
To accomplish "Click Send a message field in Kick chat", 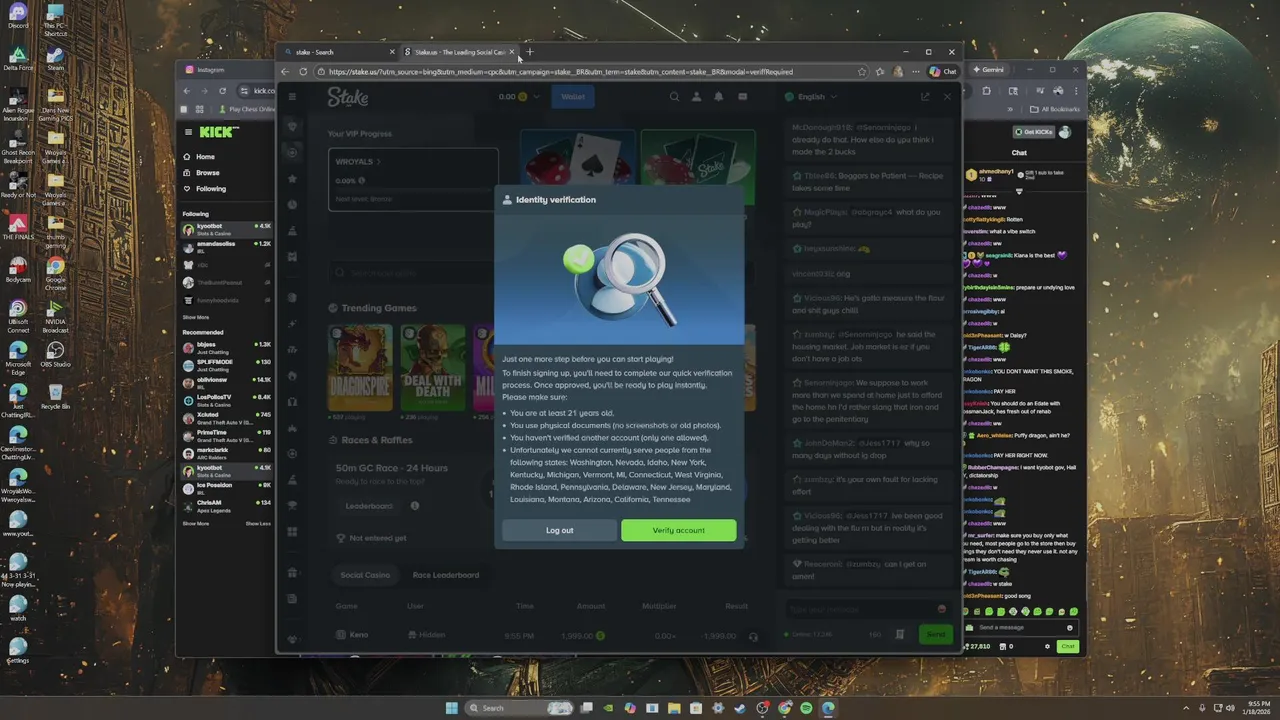I will 1020,628.
